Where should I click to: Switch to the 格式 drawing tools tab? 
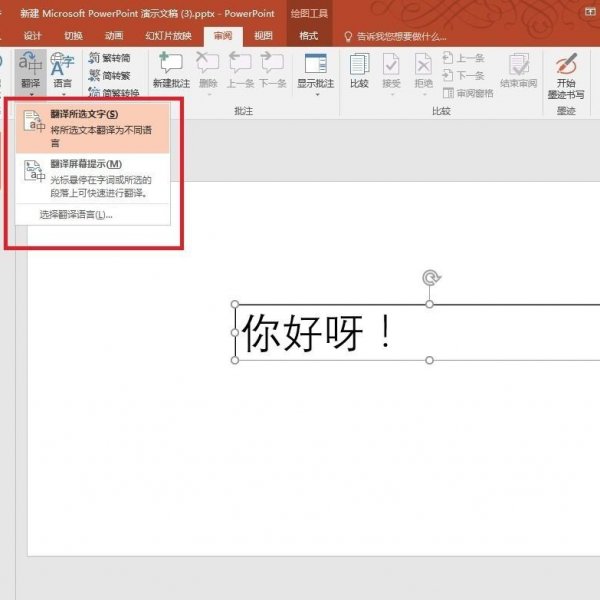pyautogui.click(x=309, y=35)
